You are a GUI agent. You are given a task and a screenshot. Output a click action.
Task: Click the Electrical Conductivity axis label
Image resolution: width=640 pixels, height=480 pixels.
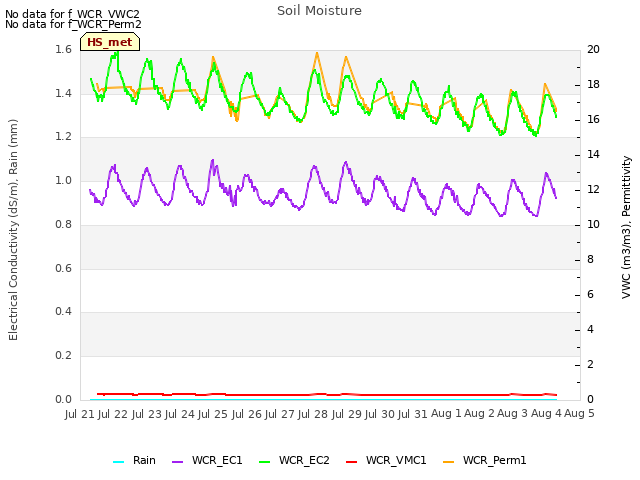coord(13,230)
